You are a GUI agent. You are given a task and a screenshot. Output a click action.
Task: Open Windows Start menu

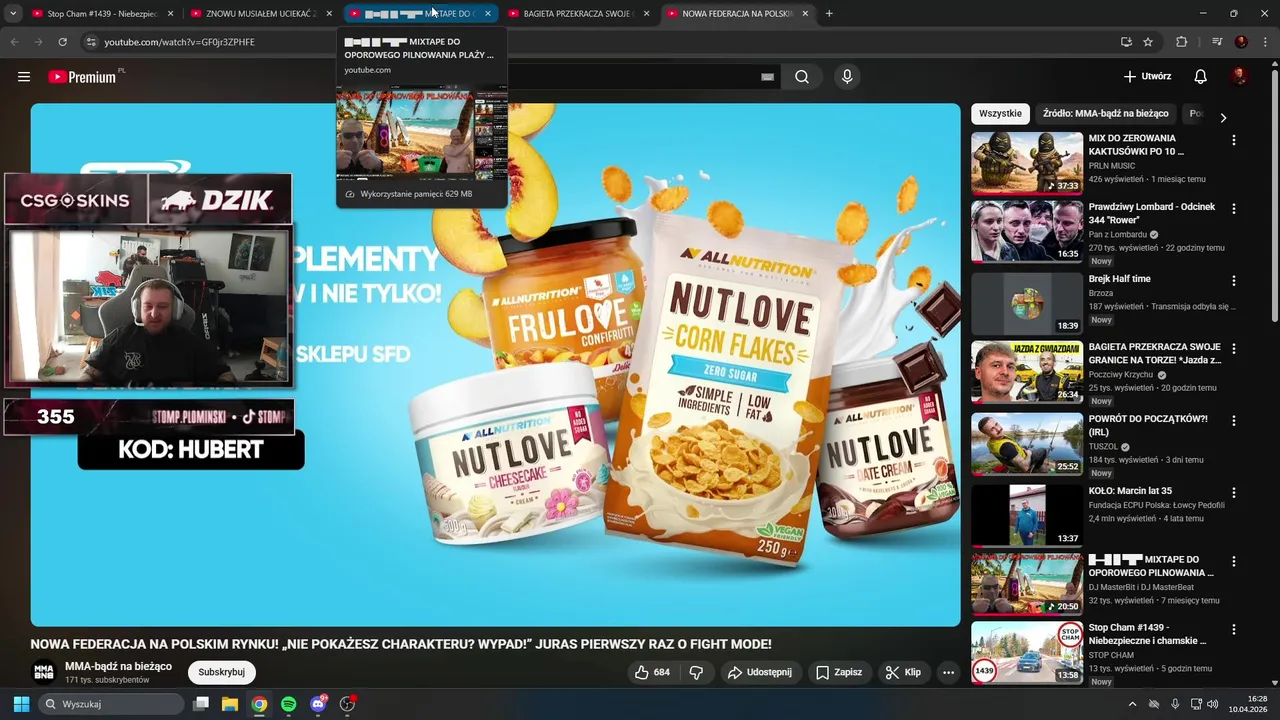tap(21, 704)
